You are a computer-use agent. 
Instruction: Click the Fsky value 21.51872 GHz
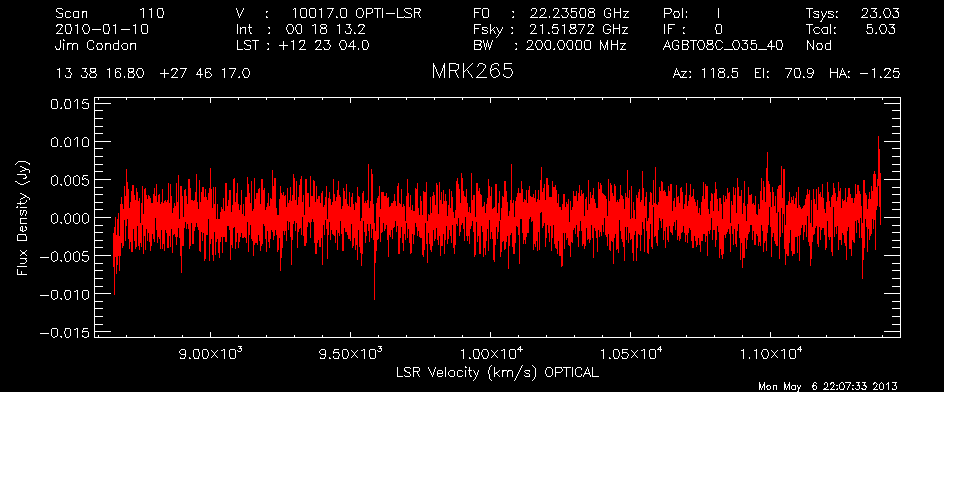579,29
